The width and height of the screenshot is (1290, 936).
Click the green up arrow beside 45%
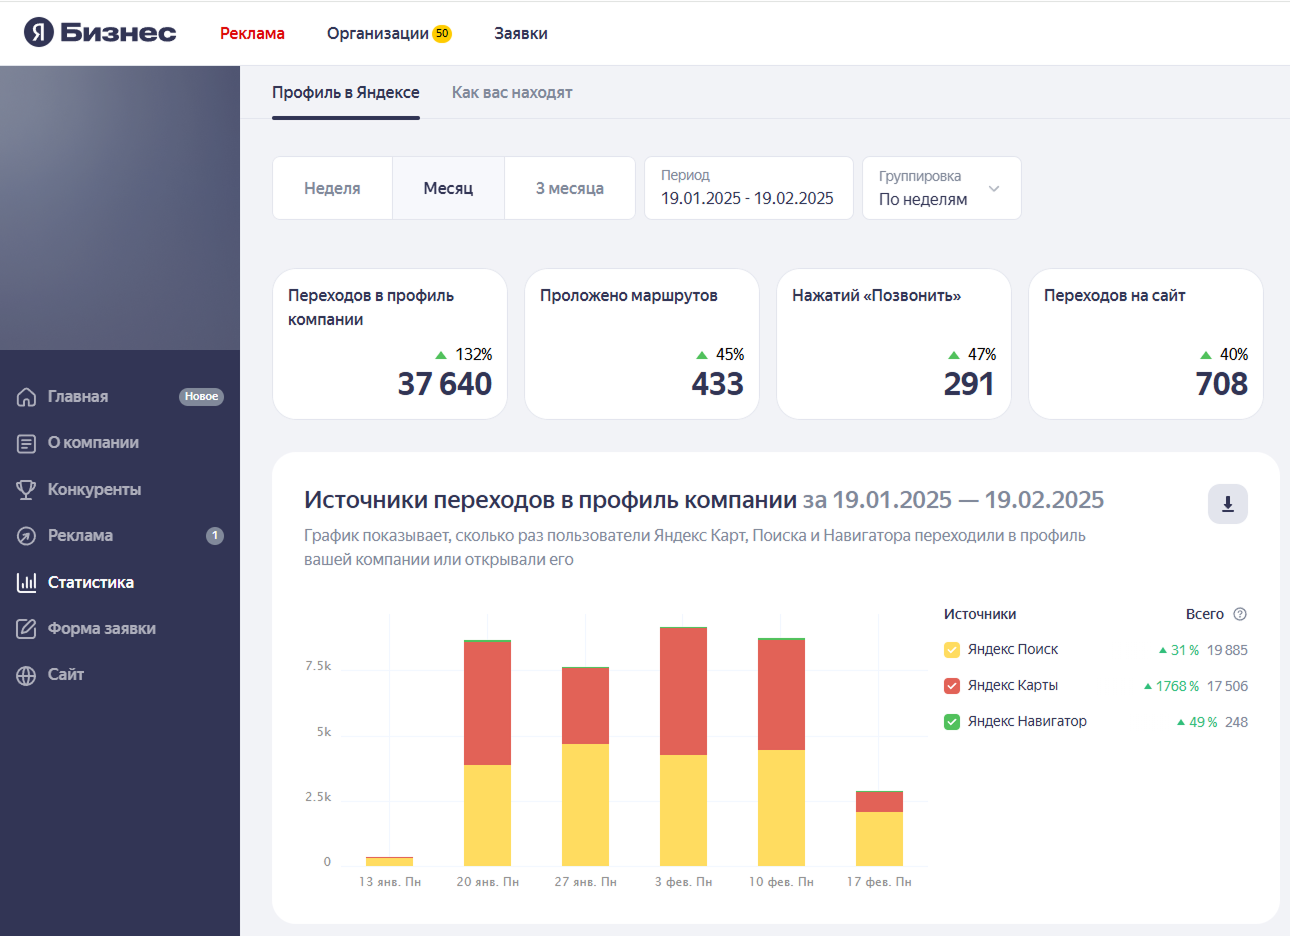[x=702, y=355]
